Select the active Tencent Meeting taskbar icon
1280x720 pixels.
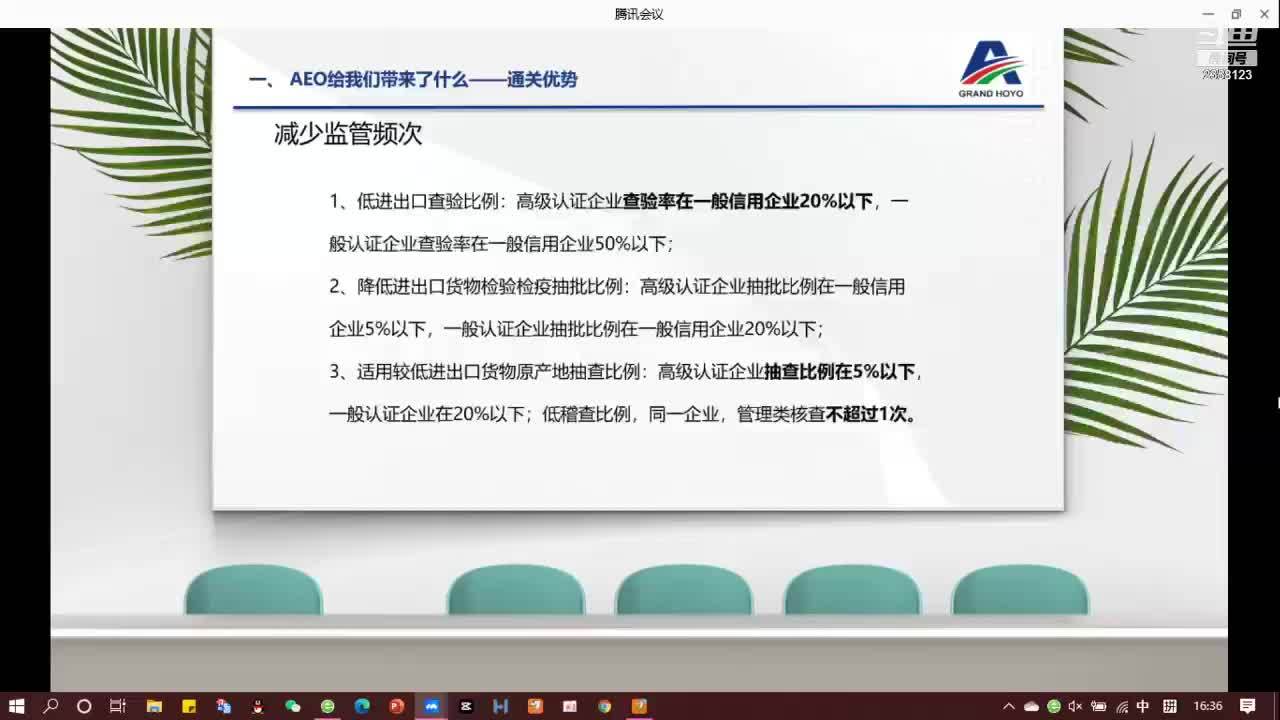coord(431,706)
